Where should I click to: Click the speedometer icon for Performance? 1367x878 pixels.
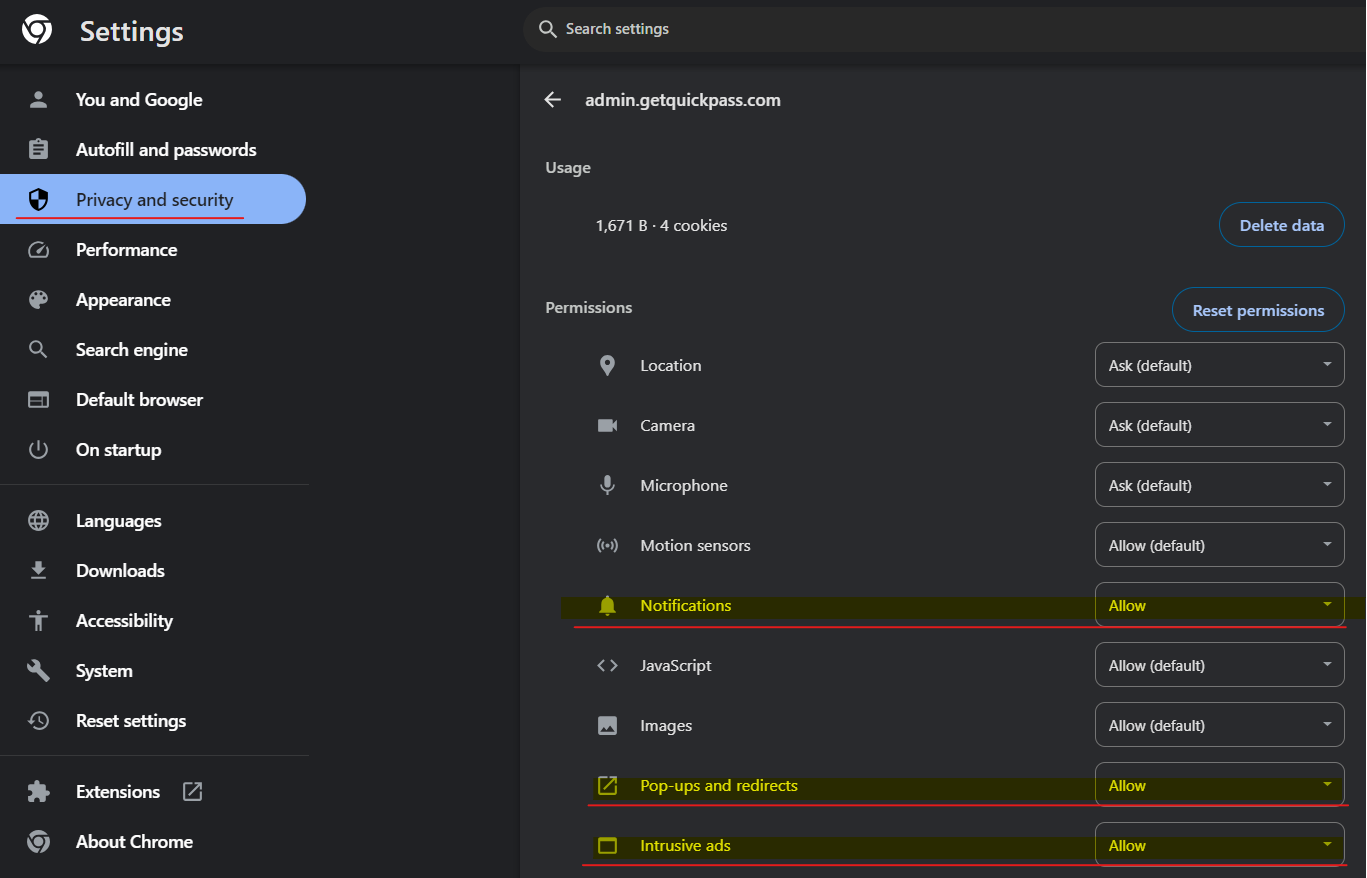(x=38, y=249)
